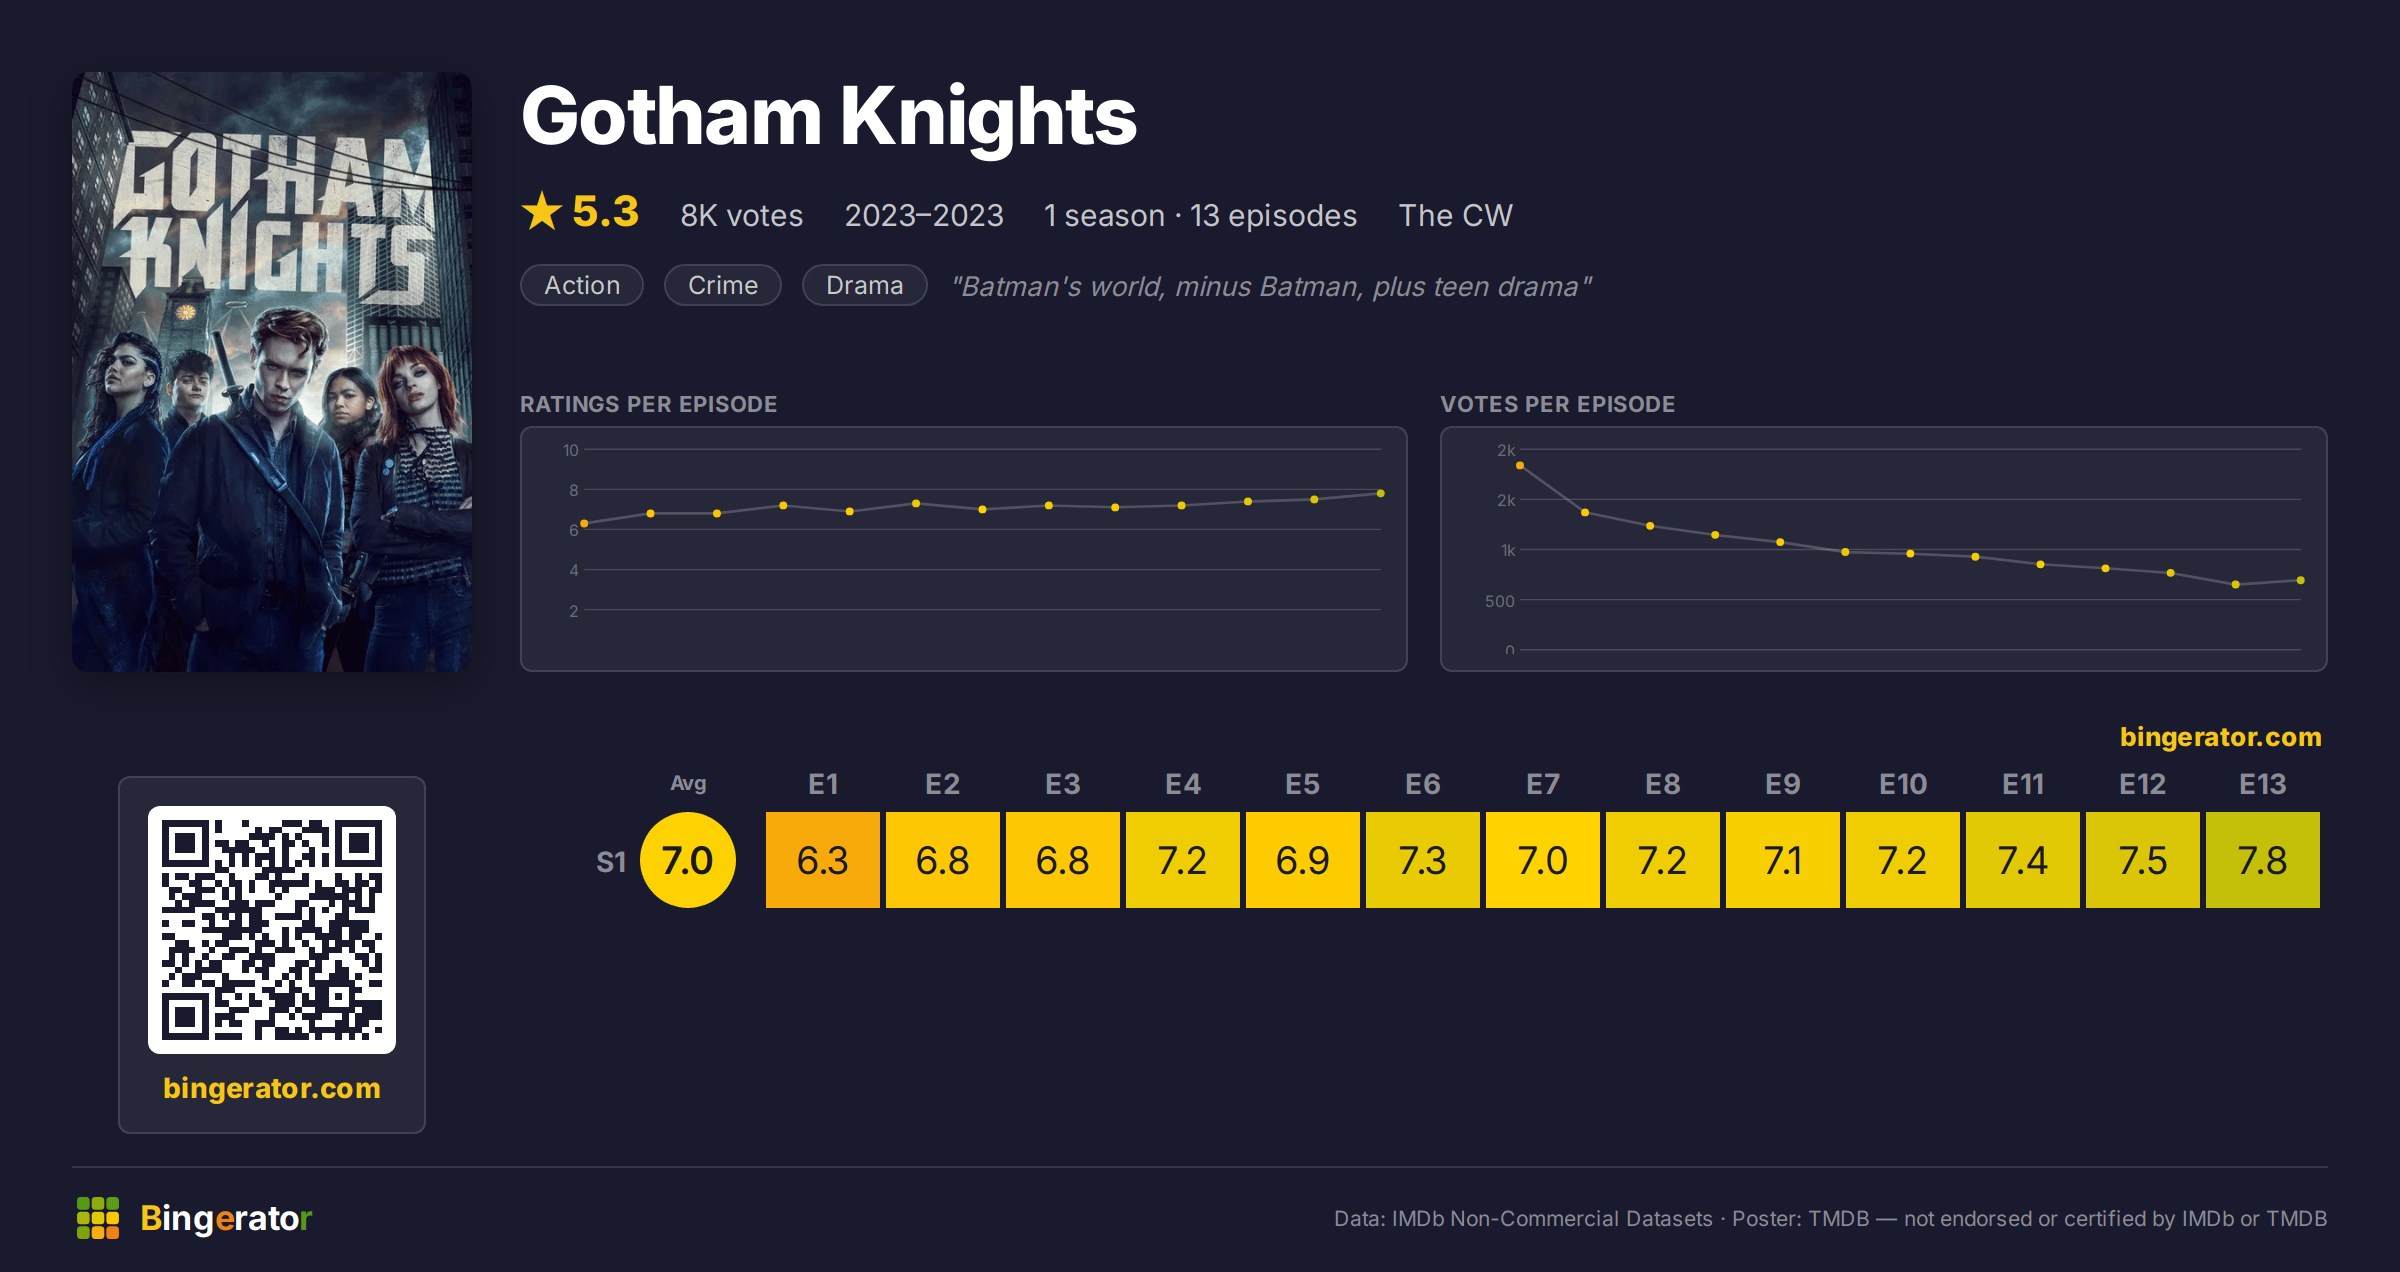Click the QR code image
Viewport: 2400px width, 1272px height.
pos(272,930)
